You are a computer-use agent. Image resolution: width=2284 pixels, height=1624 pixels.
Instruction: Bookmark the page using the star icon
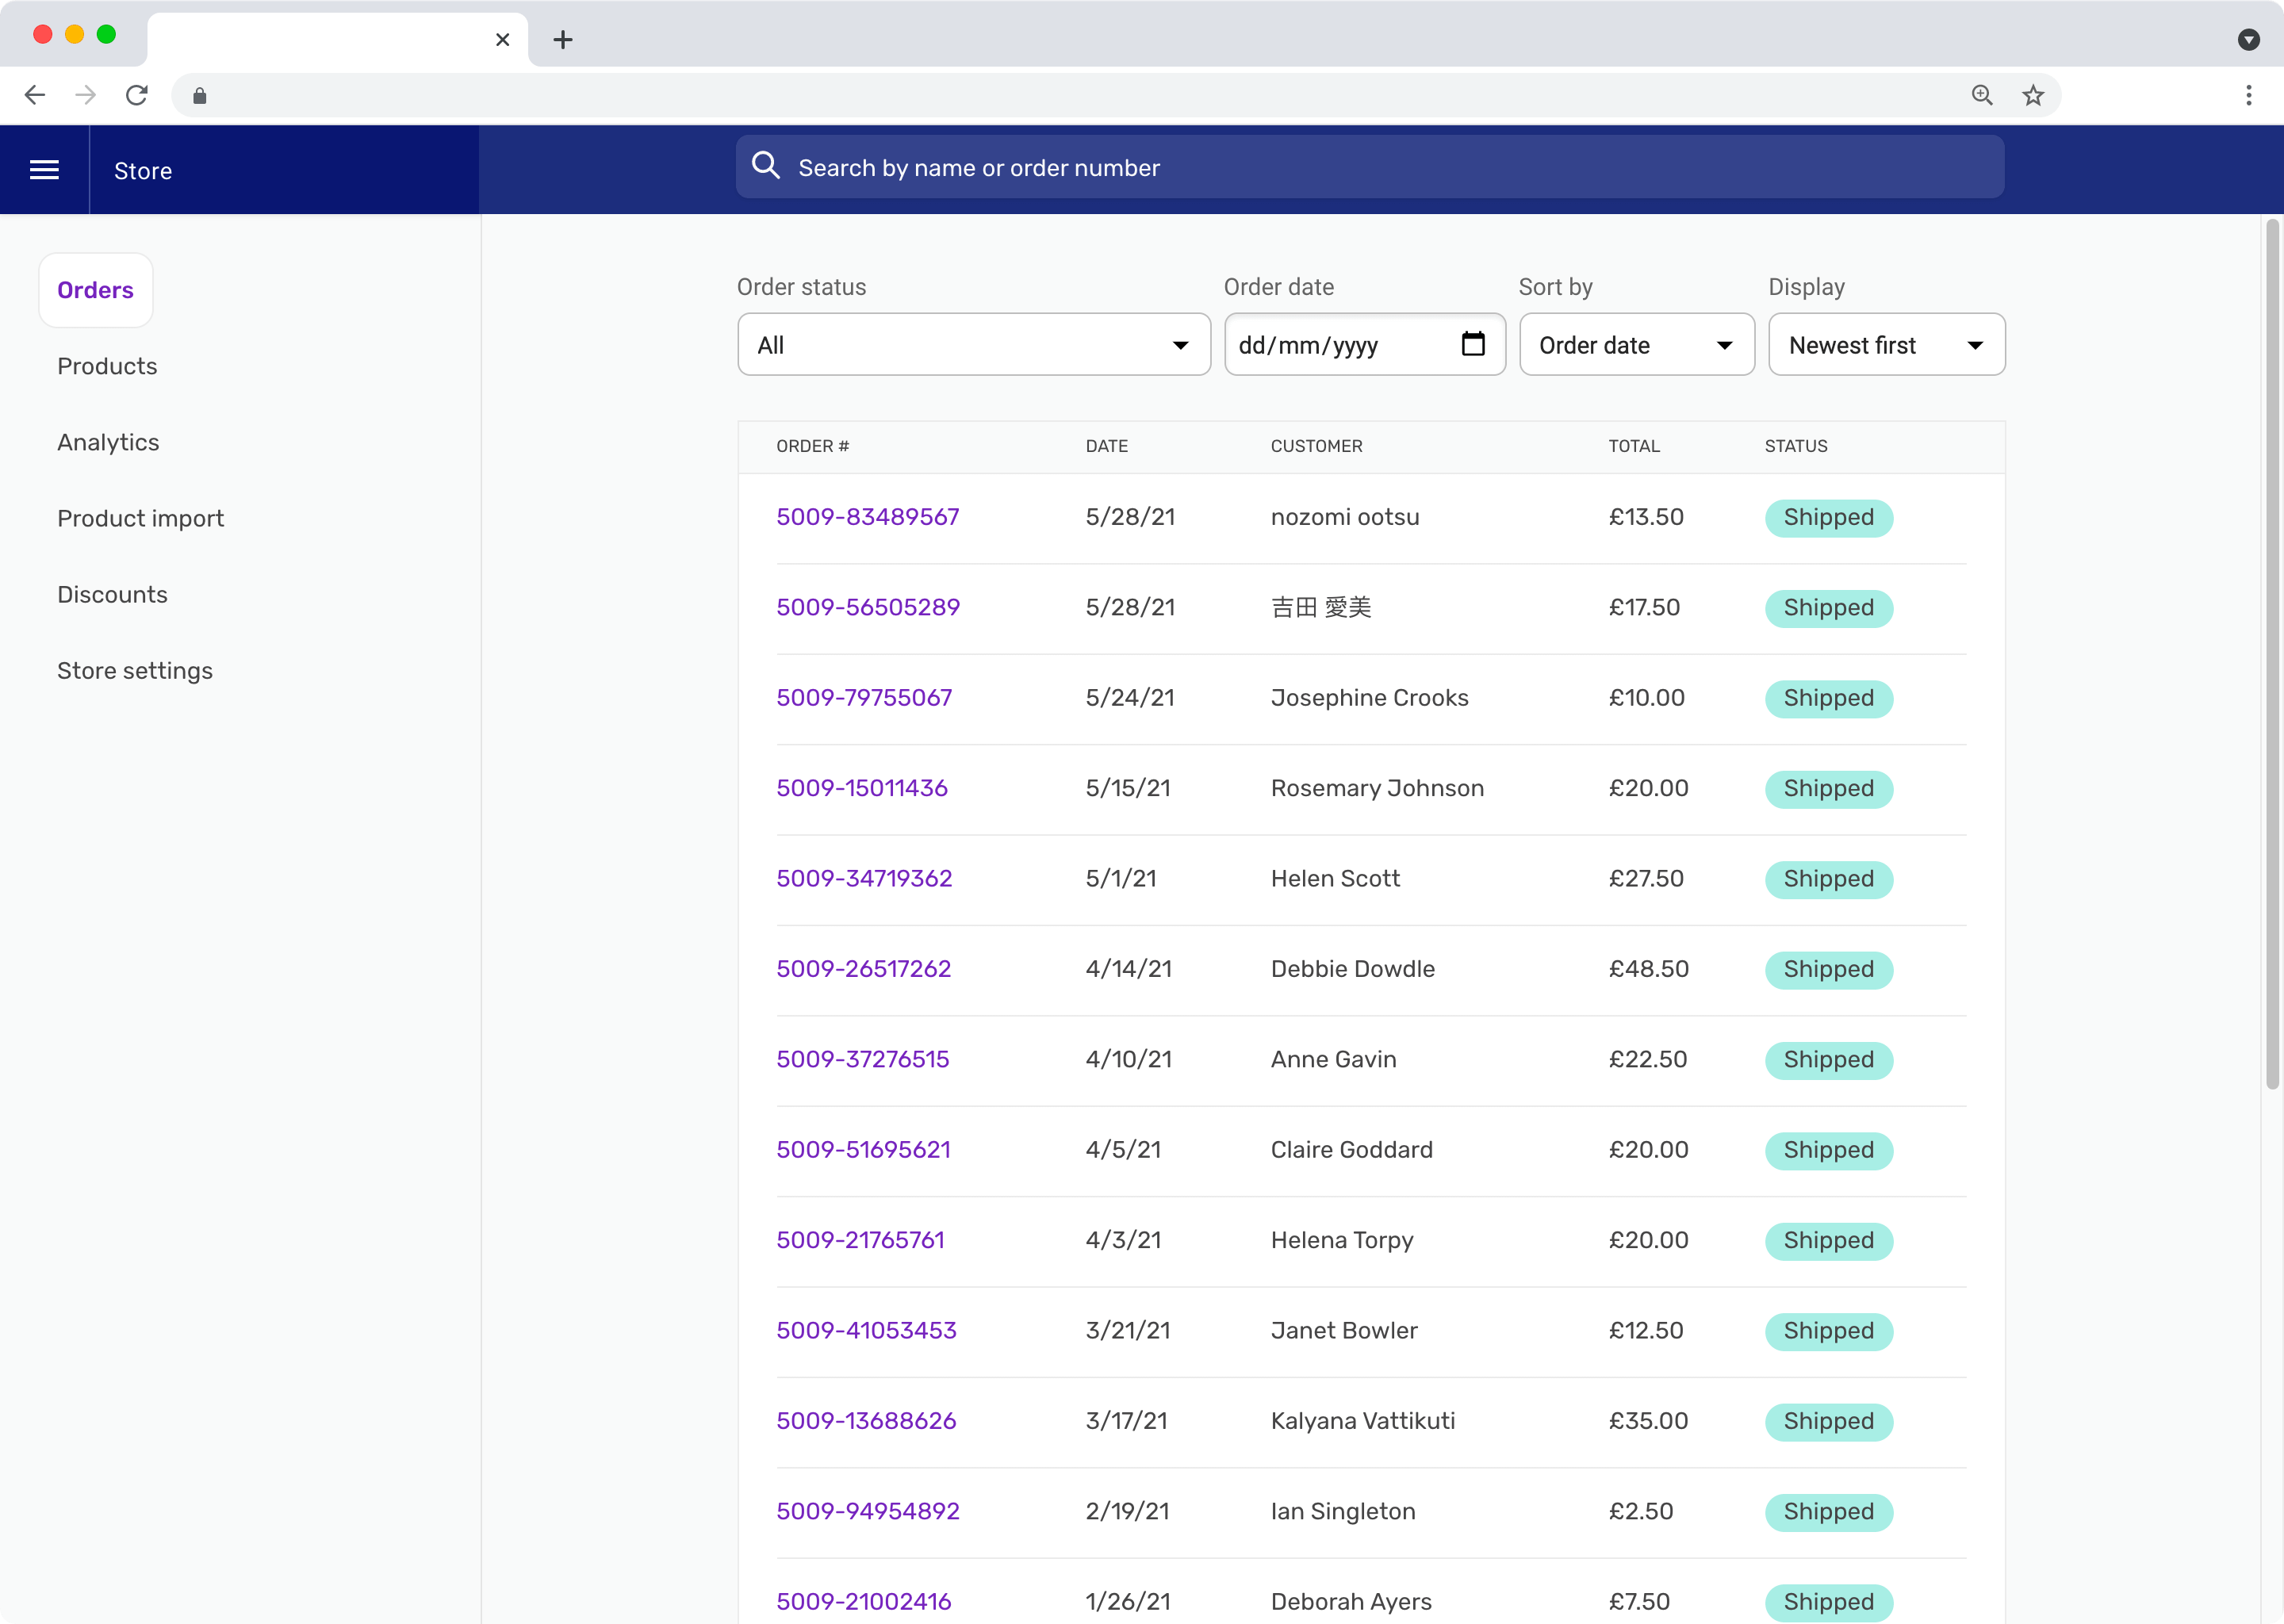point(2033,95)
